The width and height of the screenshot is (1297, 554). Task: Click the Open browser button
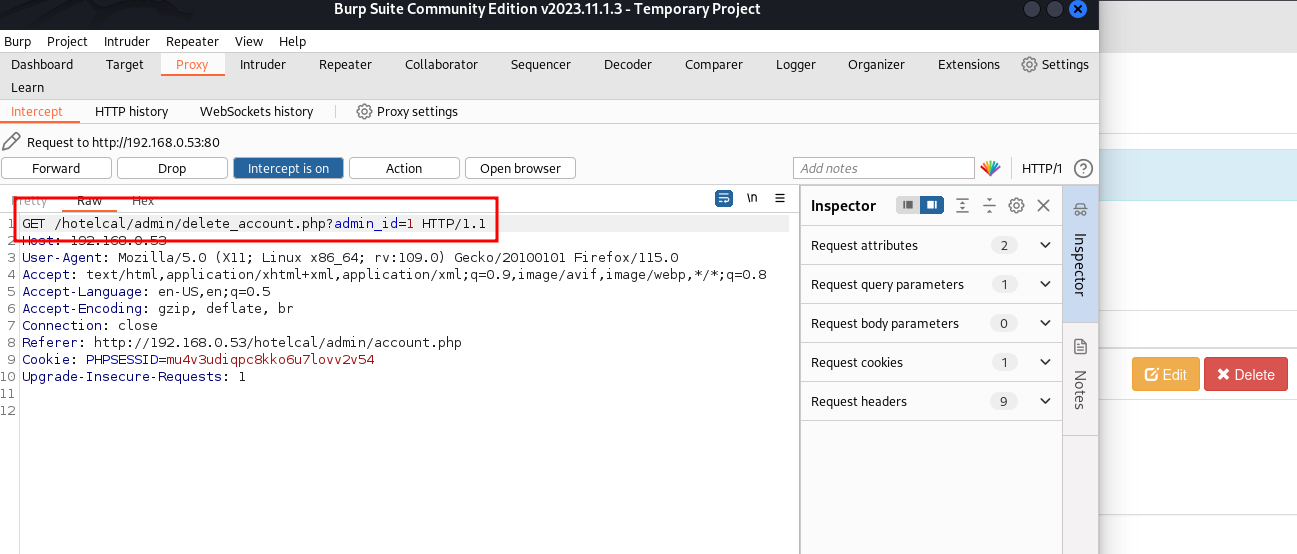[x=520, y=168]
